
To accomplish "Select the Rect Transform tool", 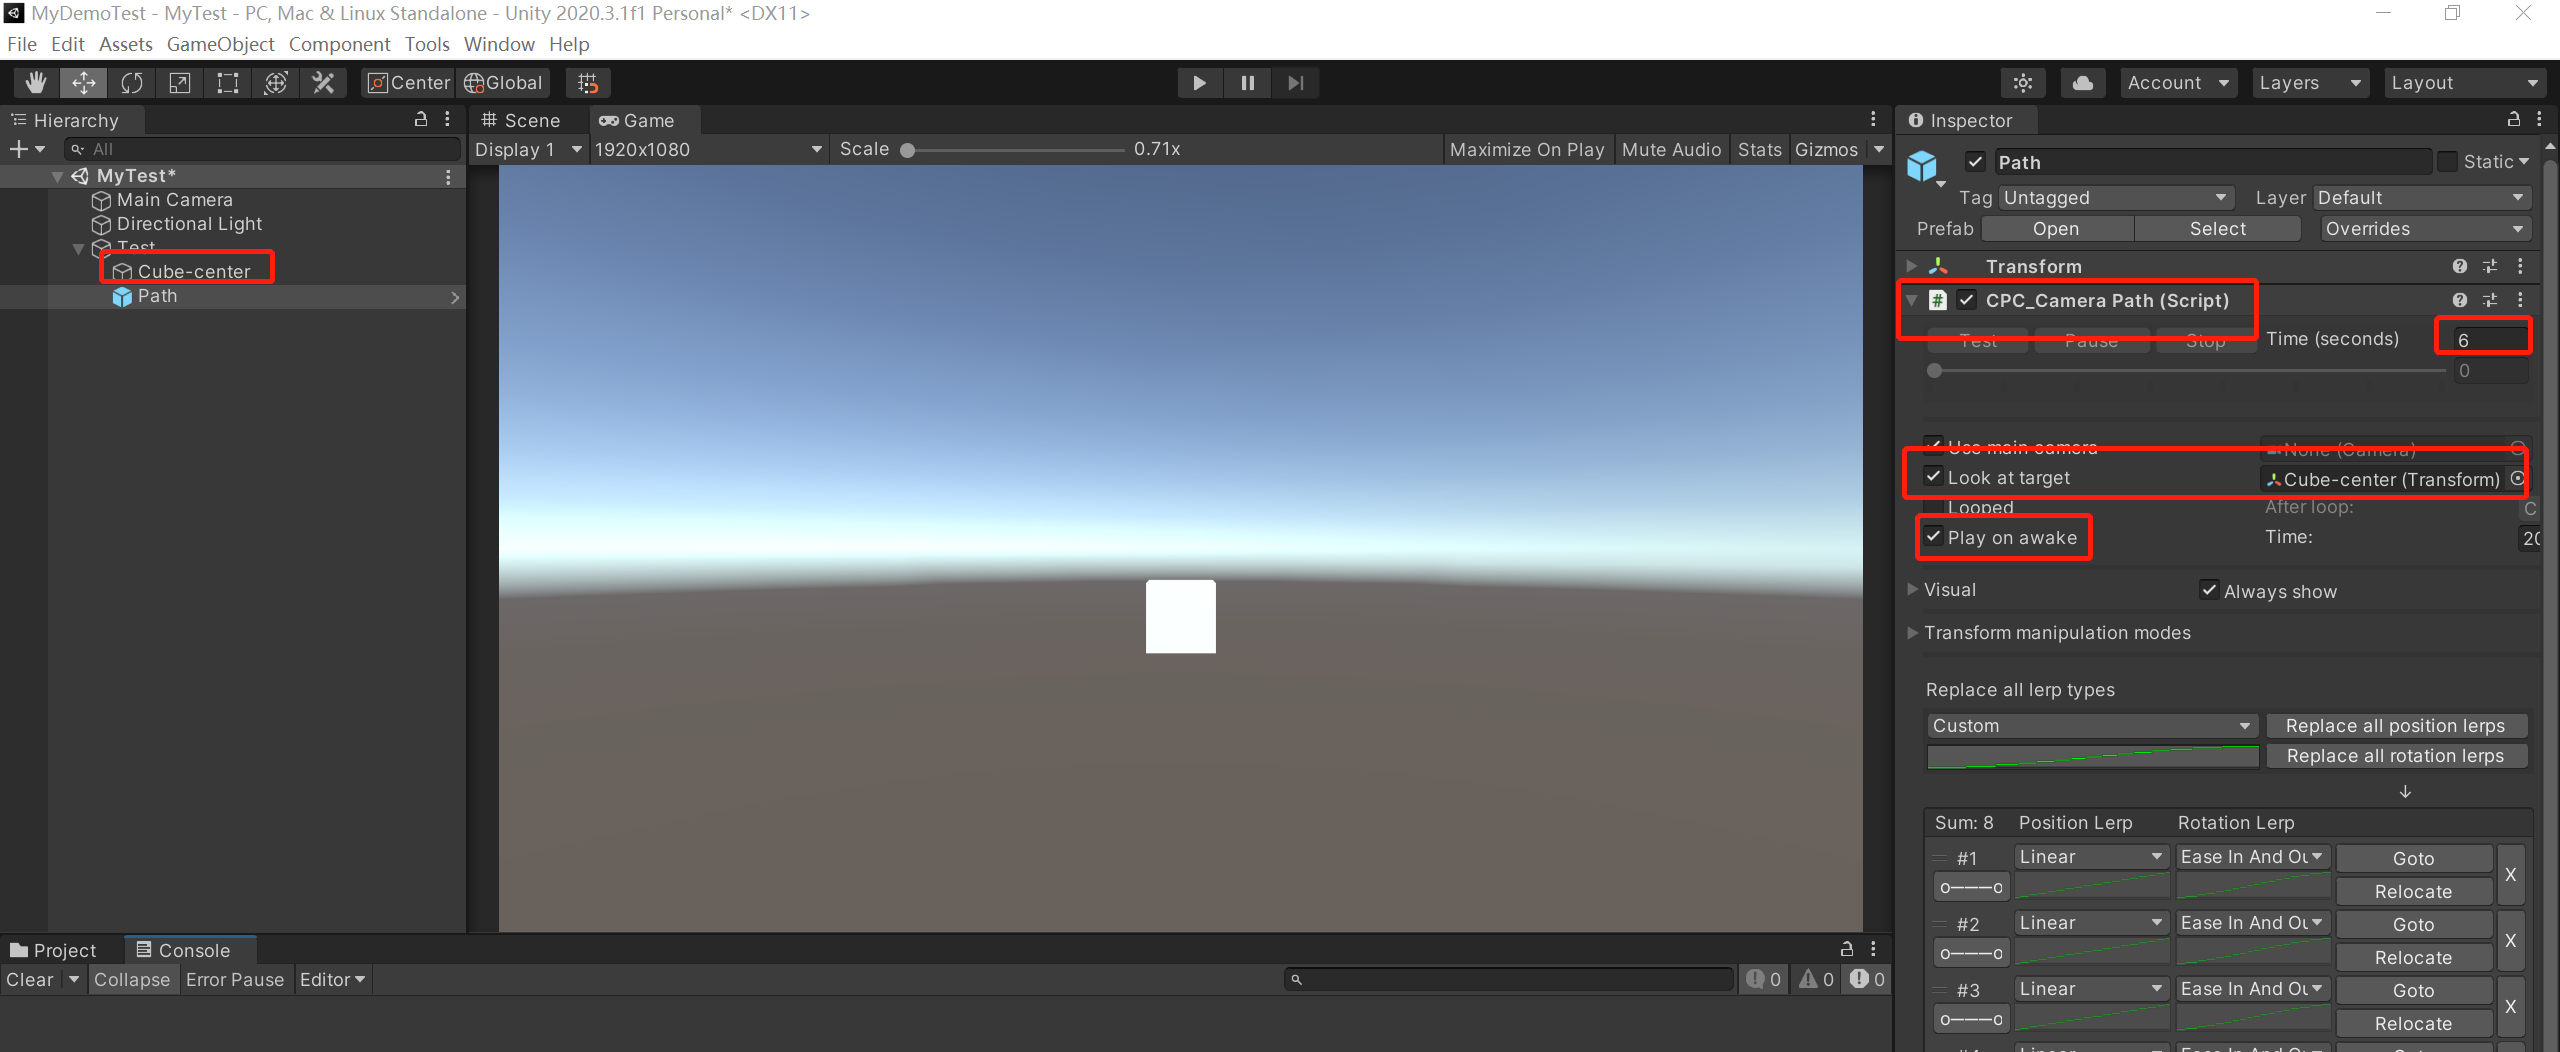I will tap(227, 82).
